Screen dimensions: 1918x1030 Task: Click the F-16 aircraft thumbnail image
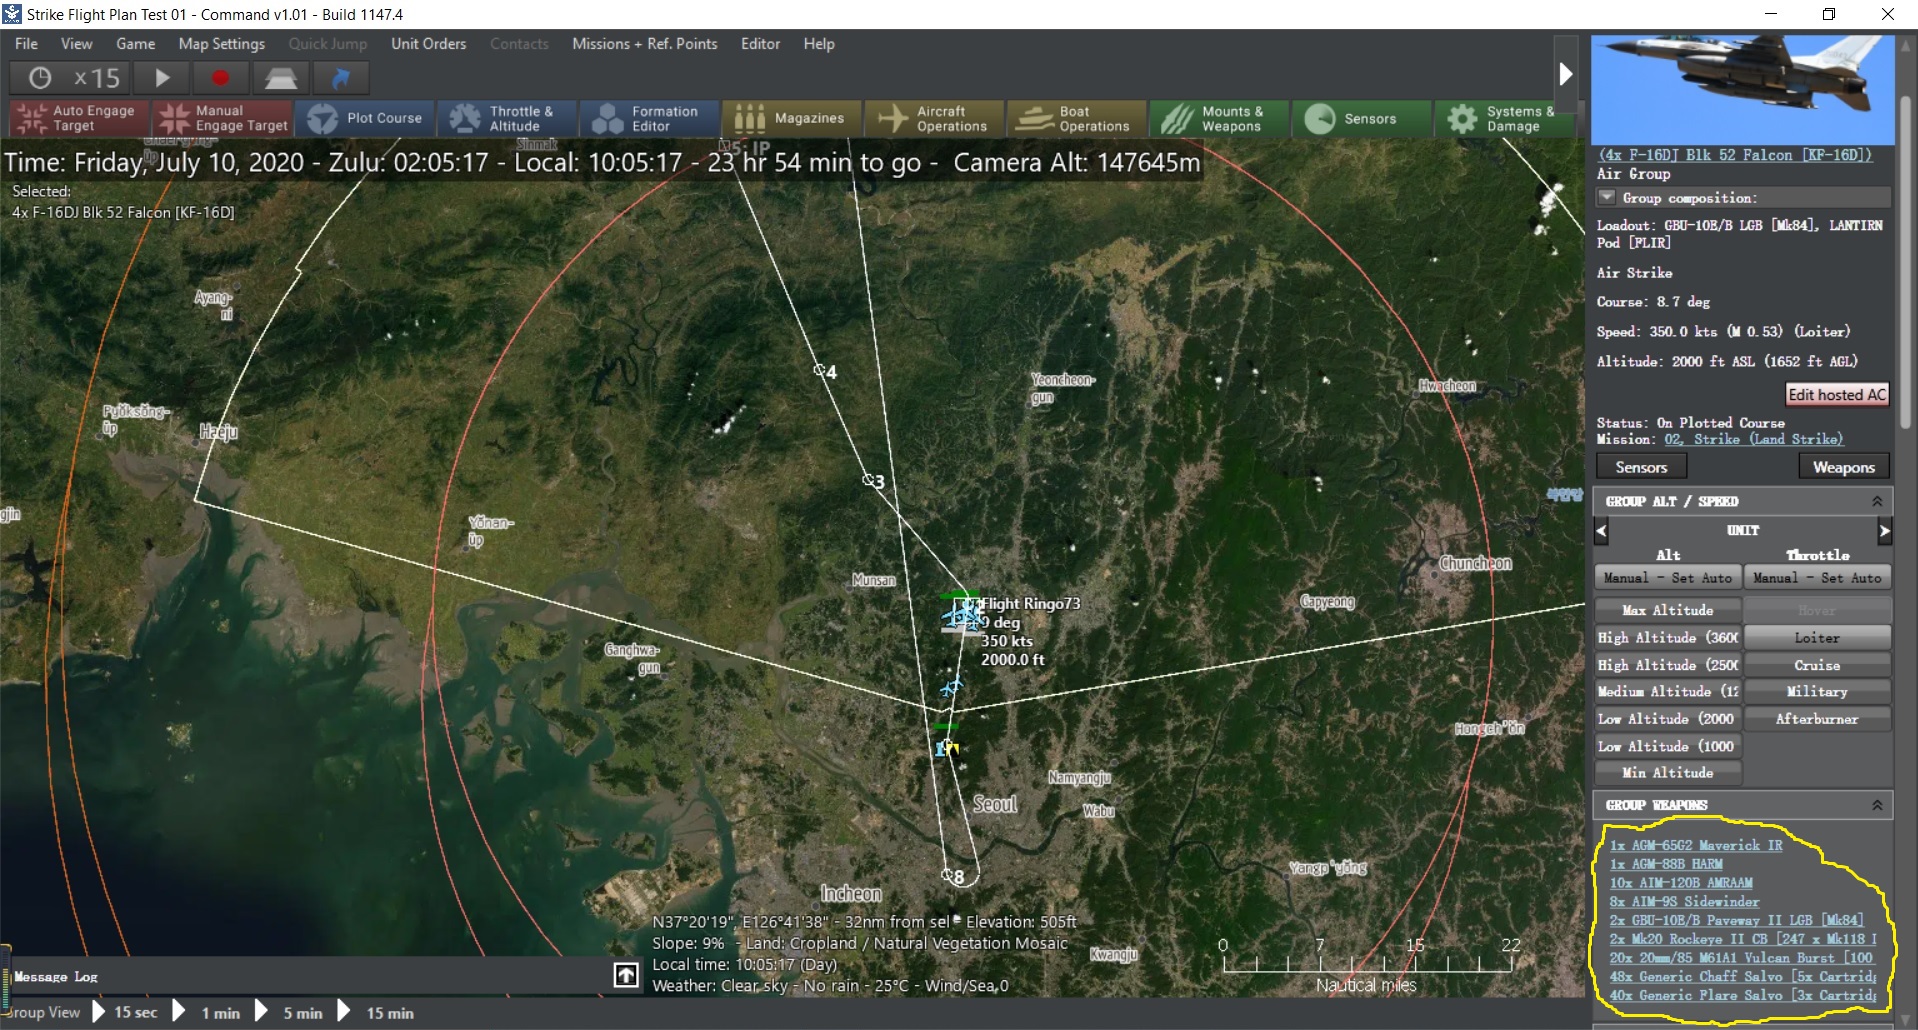click(1743, 90)
